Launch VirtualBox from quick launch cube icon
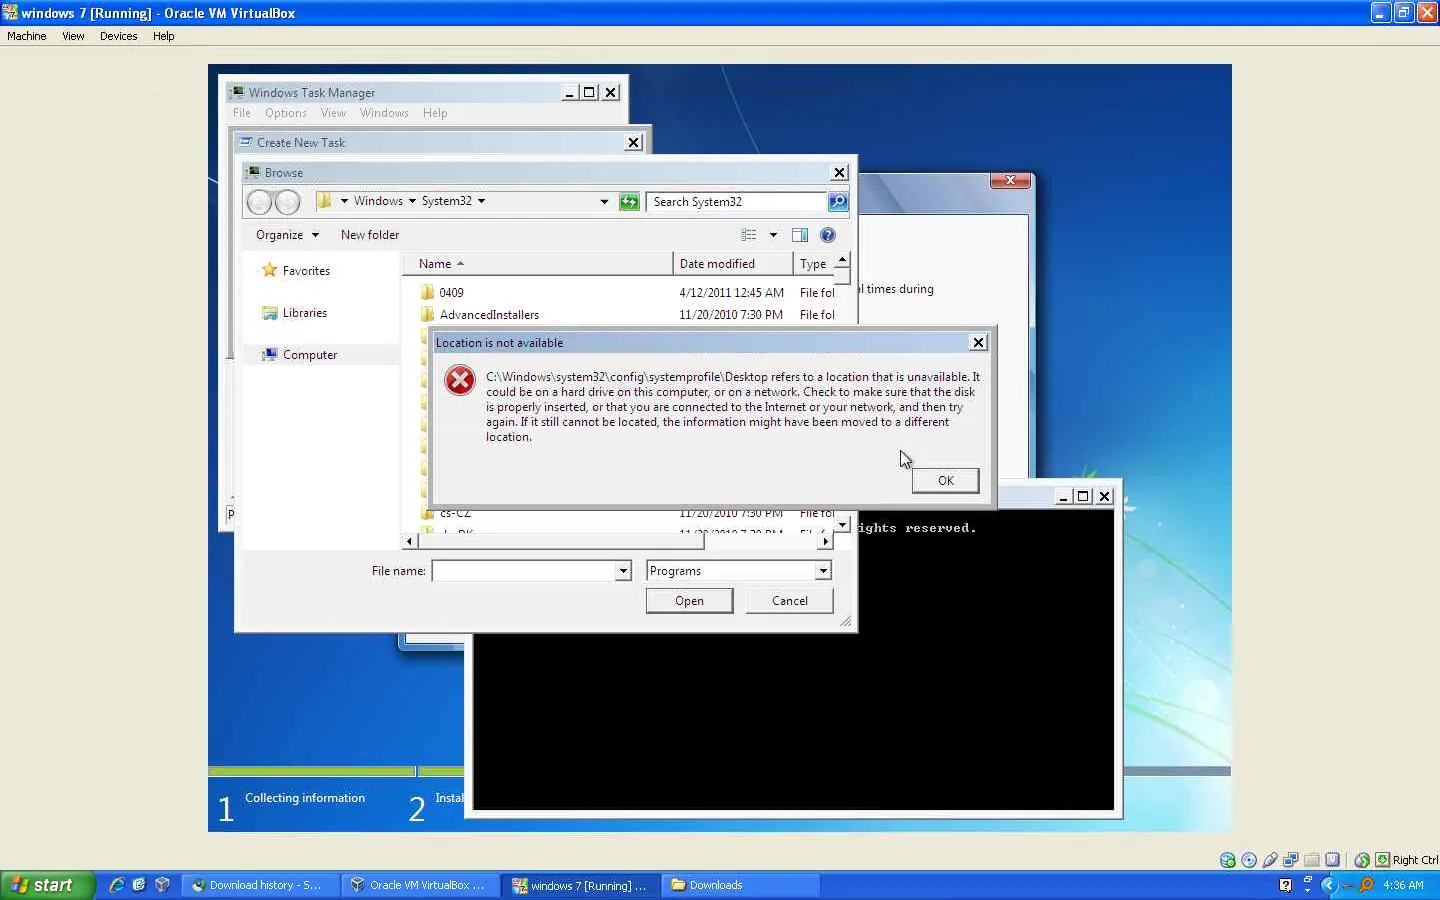The image size is (1440, 900). pos(162,885)
